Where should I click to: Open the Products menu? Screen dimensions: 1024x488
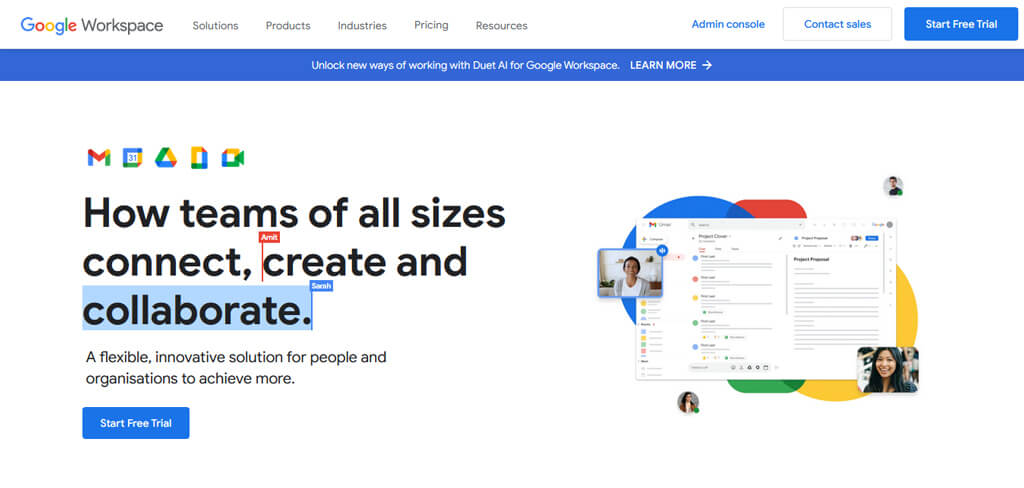[x=288, y=25]
